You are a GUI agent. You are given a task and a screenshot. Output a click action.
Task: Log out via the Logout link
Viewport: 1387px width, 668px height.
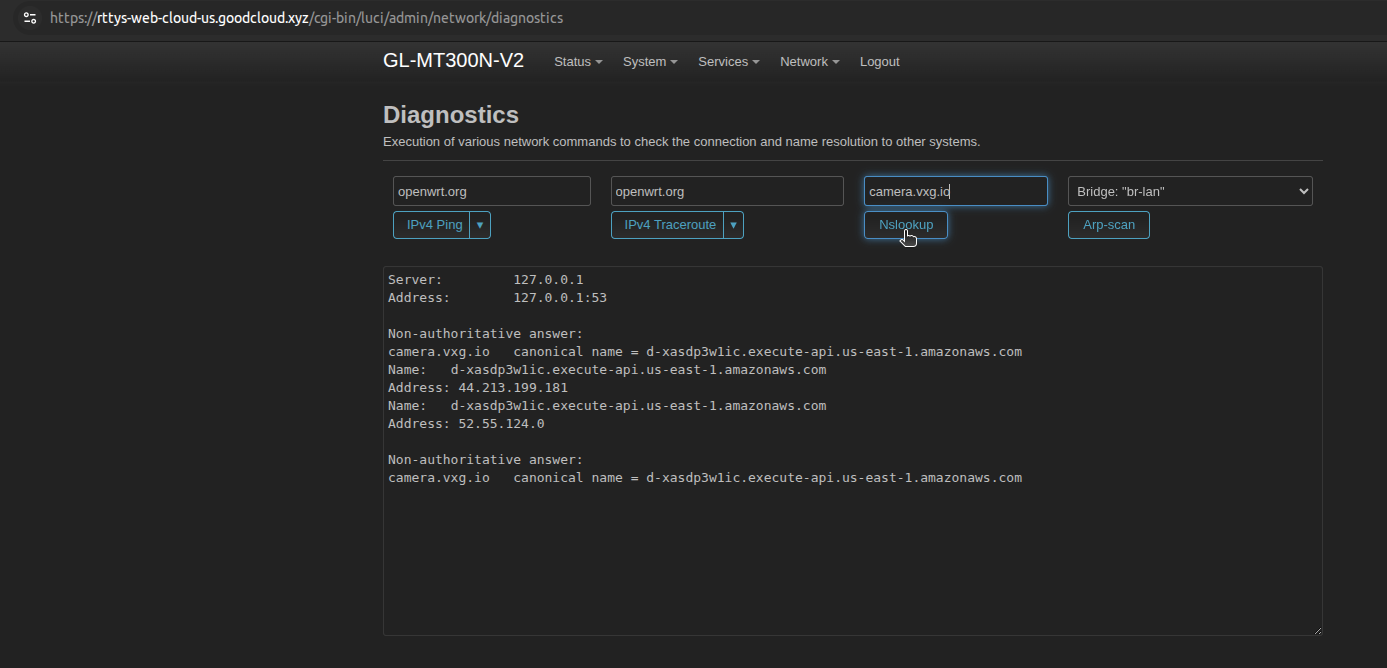point(879,62)
